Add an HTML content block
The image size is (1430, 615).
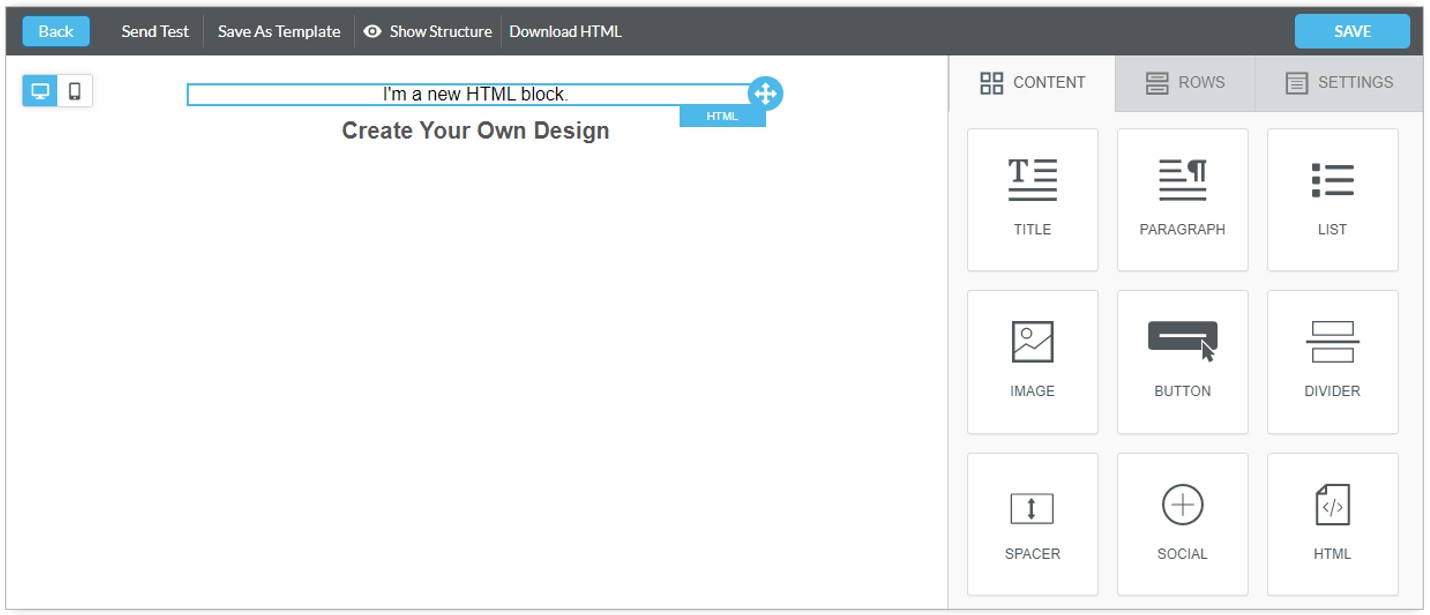(x=1332, y=524)
